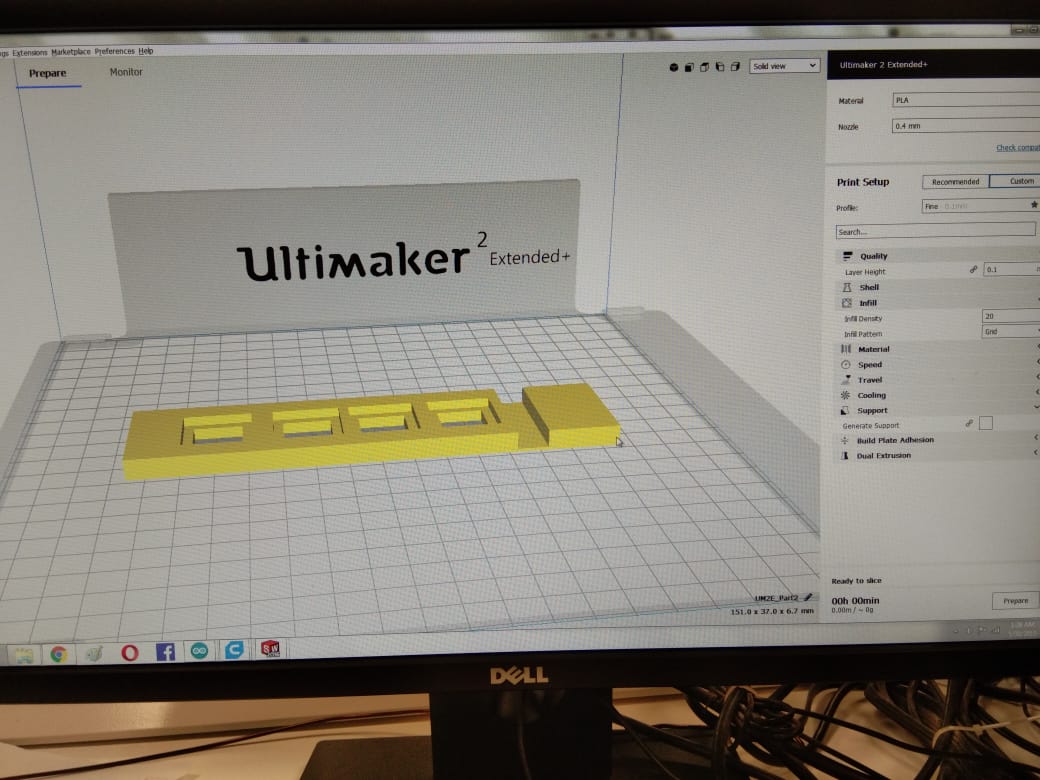
Task: Click the Prepare slice button
Action: 1015,601
